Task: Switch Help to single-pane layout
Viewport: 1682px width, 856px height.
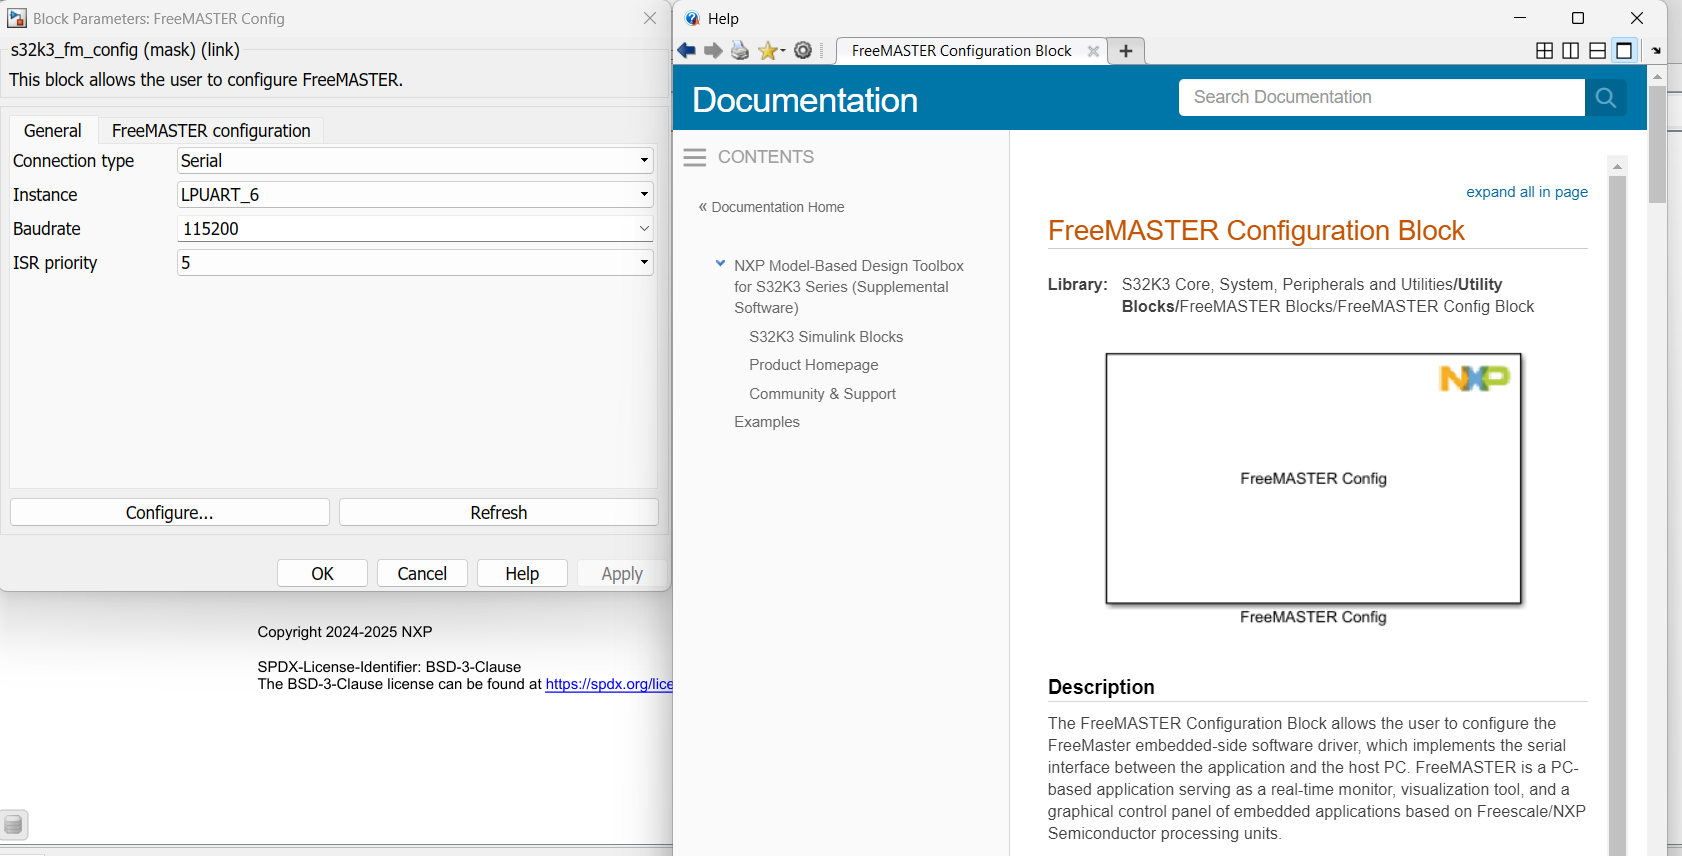Action: [1625, 51]
